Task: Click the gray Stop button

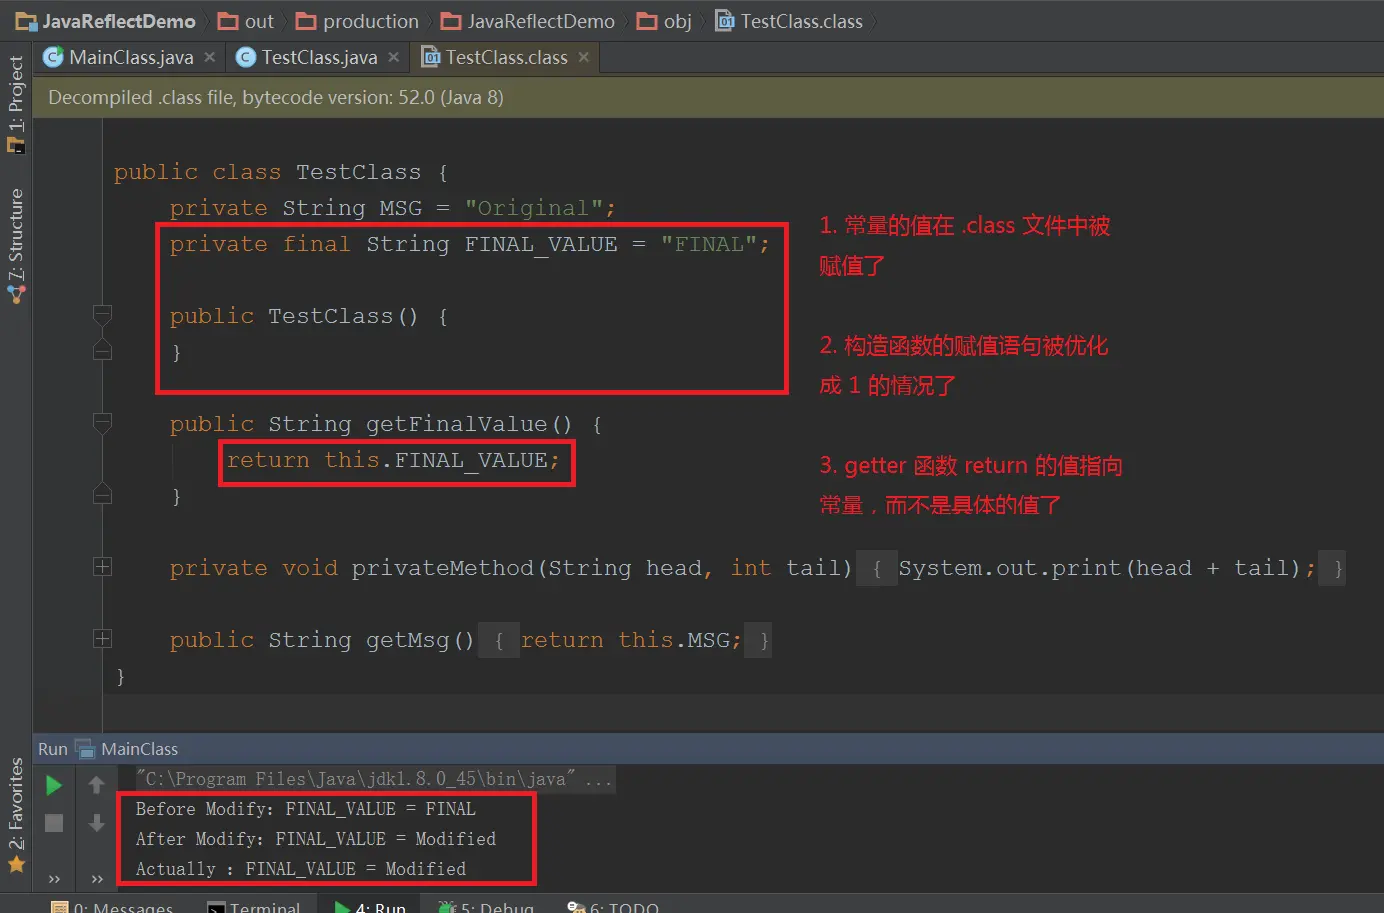Action: tap(54, 823)
